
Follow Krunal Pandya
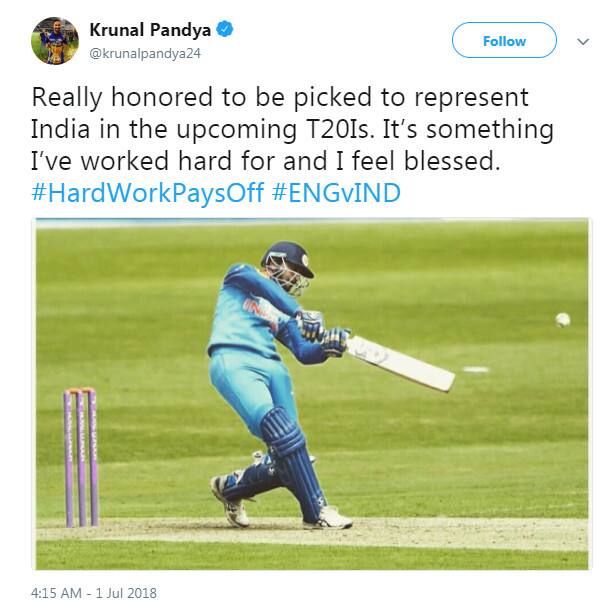click(504, 41)
